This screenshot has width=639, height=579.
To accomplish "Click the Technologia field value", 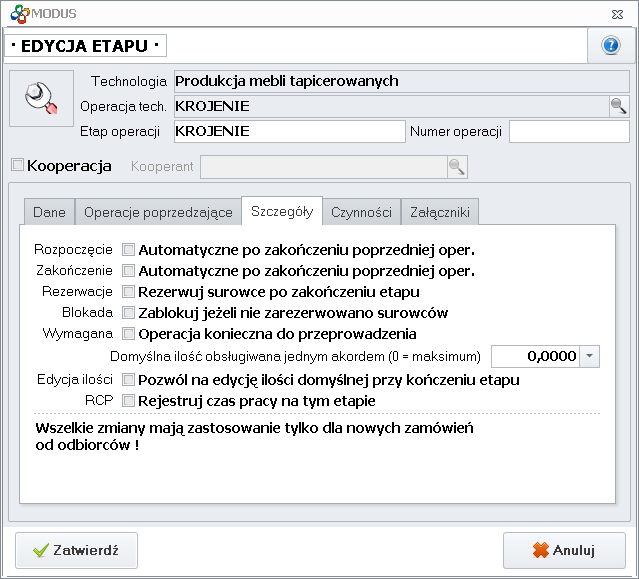I will pos(402,81).
